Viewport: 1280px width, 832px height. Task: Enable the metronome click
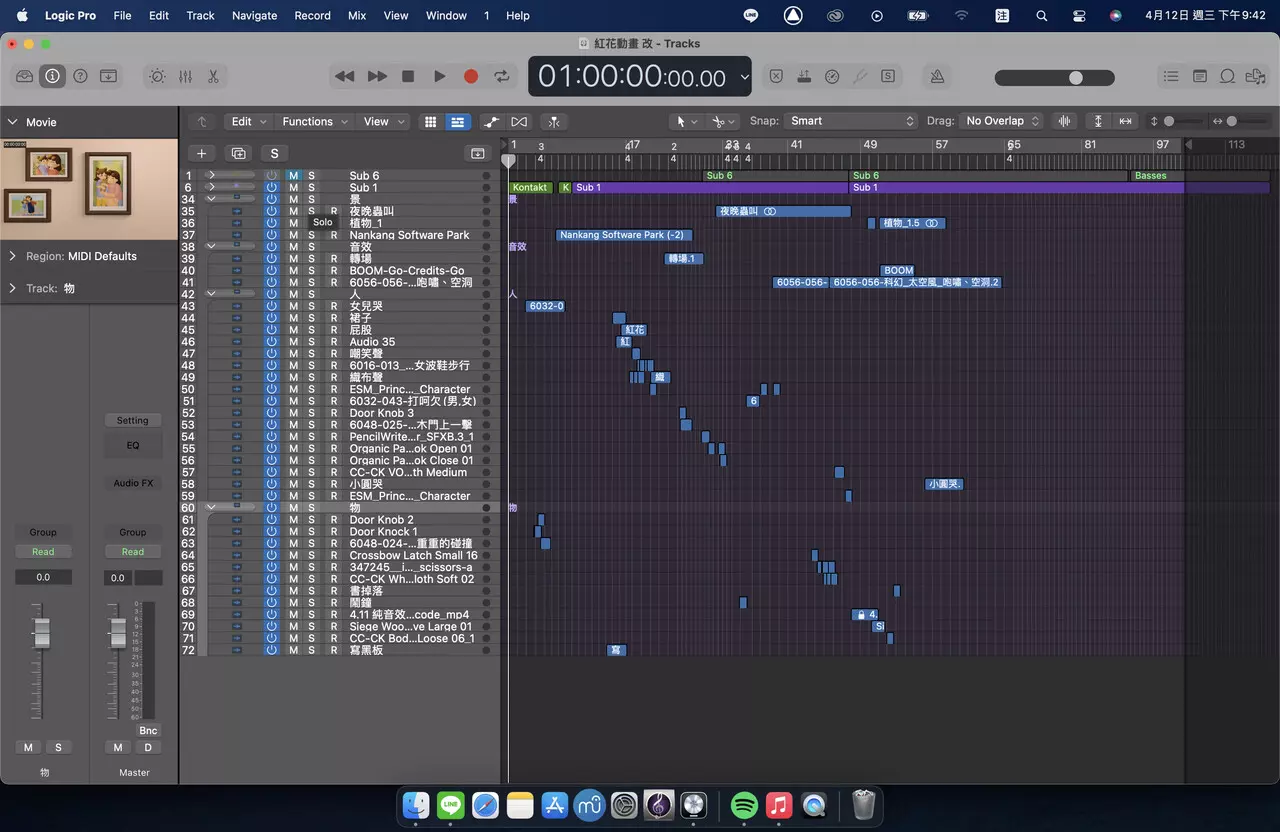click(937, 77)
